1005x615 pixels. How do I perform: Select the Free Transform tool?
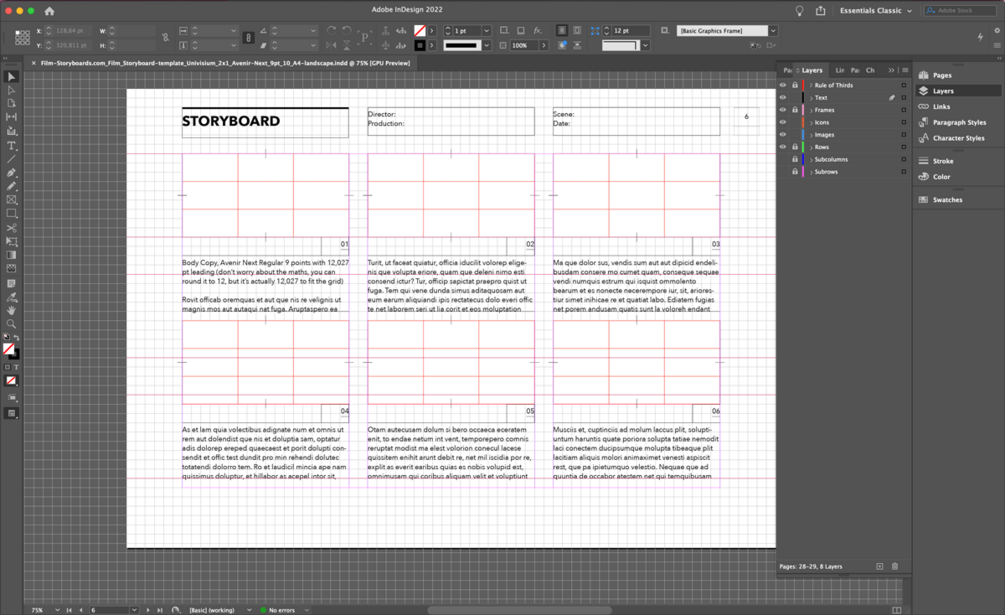[11, 242]
